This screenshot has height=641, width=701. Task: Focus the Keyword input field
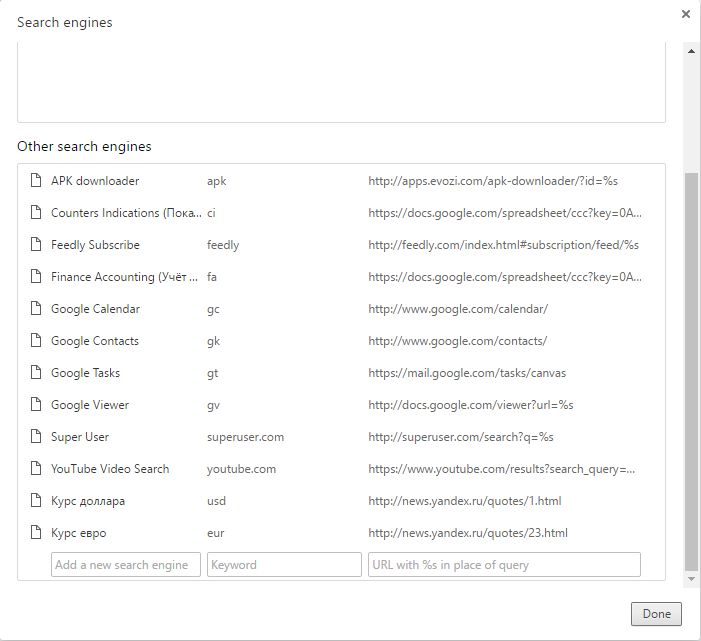(x=284, y=565)
